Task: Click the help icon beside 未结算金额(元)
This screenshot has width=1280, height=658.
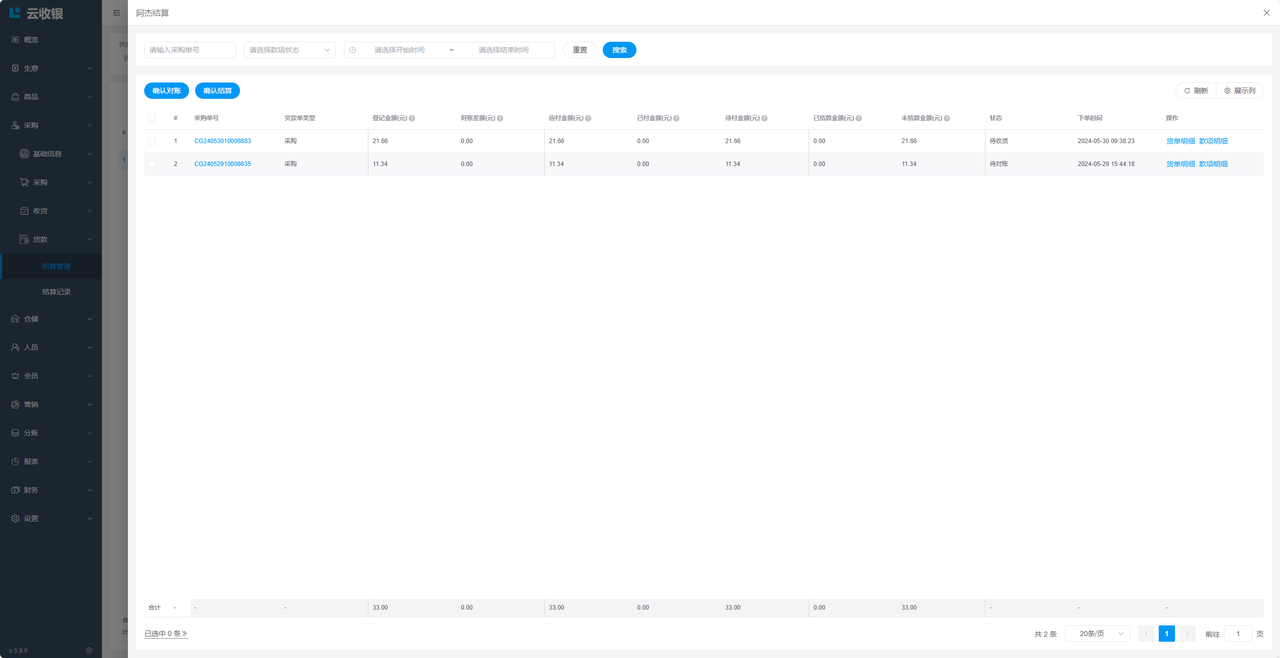Action: [947, 118]
